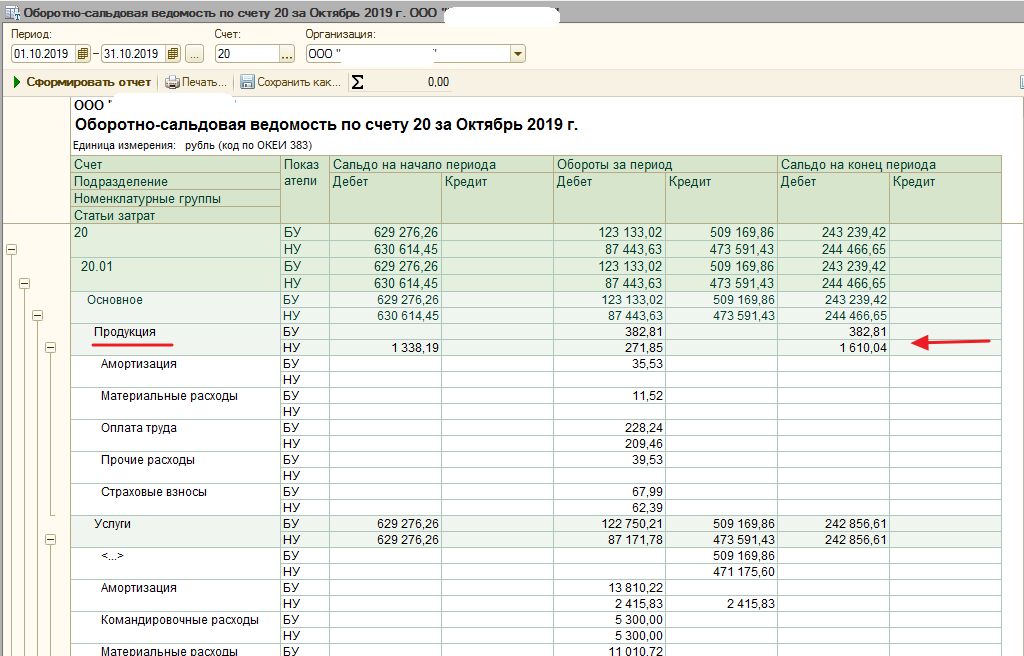Click the print icon labeled Печать
This screenshot has height=656, width=1024.
click(x=172, y=82)
